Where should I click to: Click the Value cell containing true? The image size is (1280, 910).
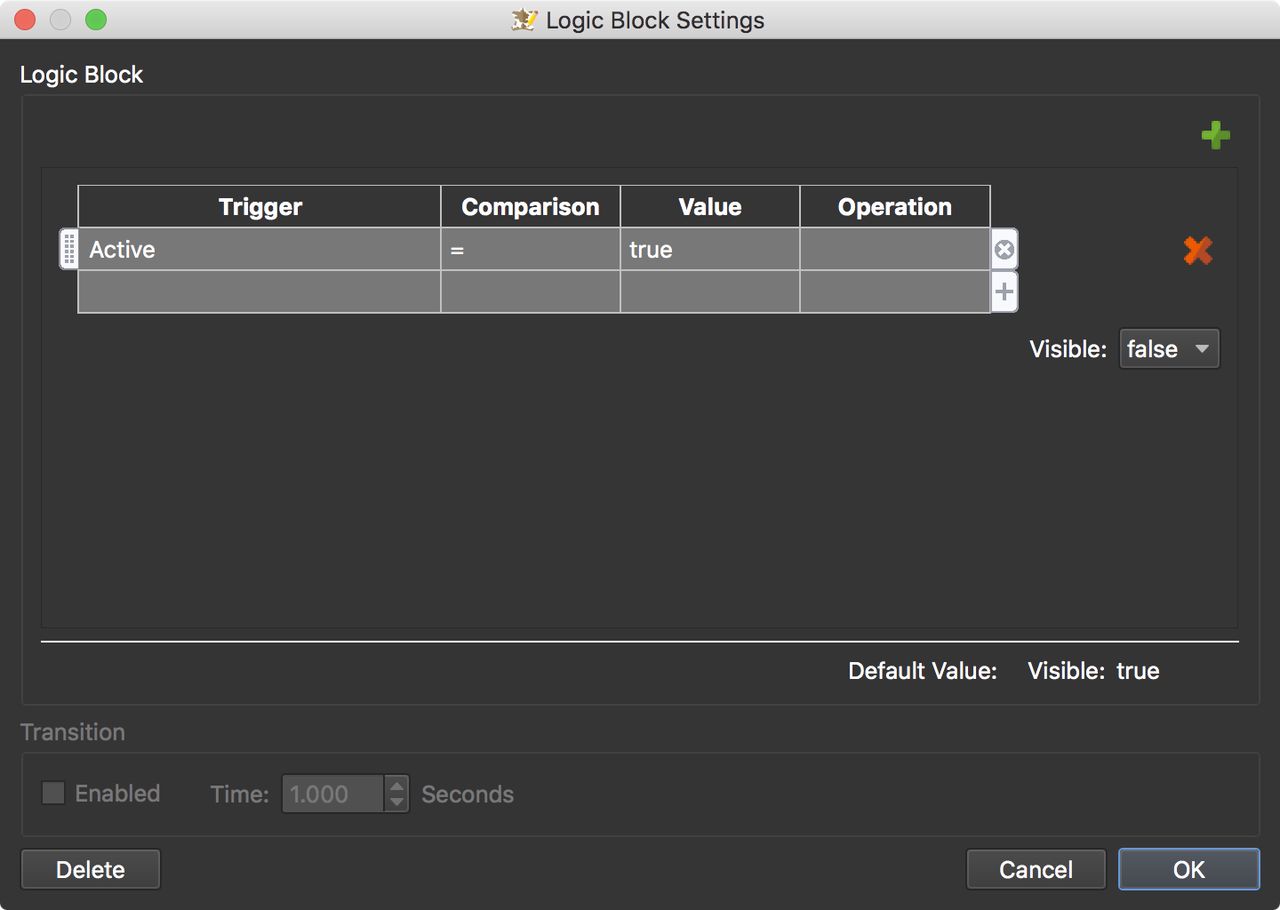pyautogui.click(x=709, y=249)
